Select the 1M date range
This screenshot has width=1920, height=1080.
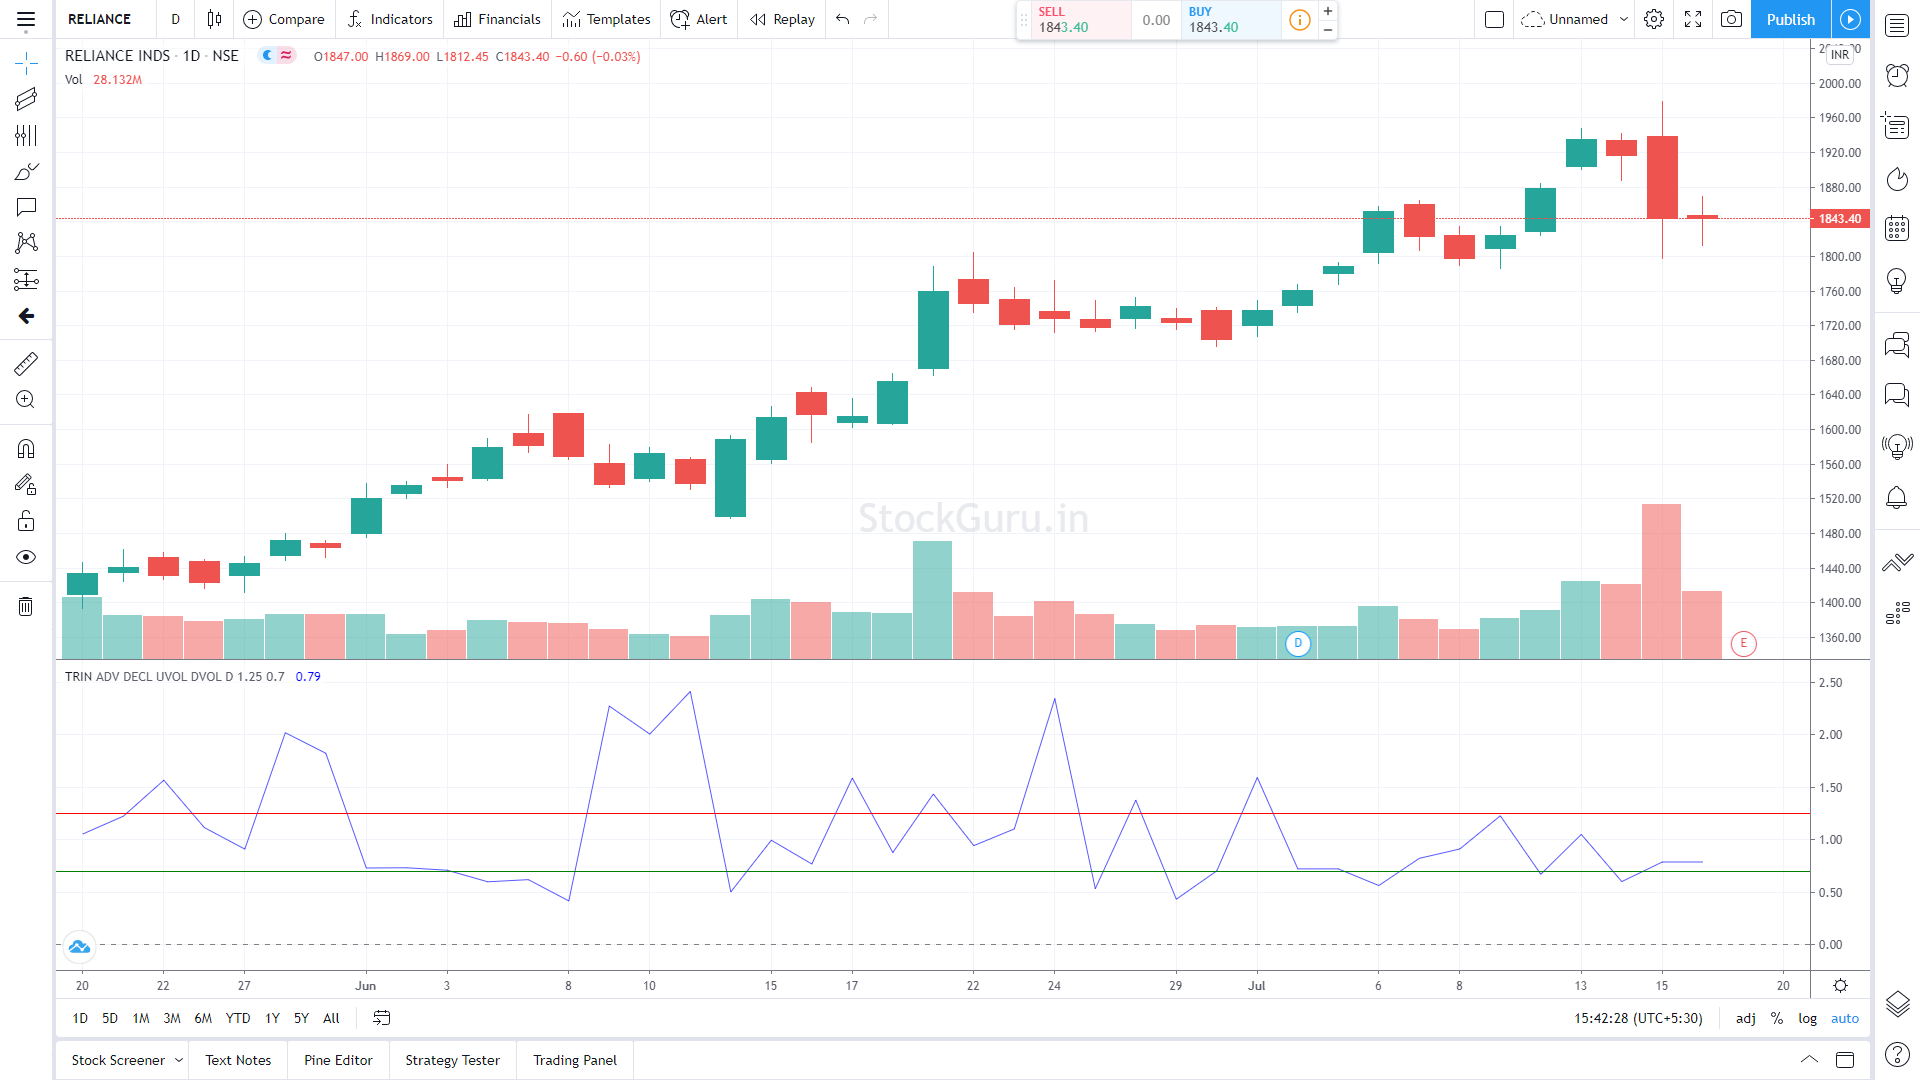coord(141,1018)
